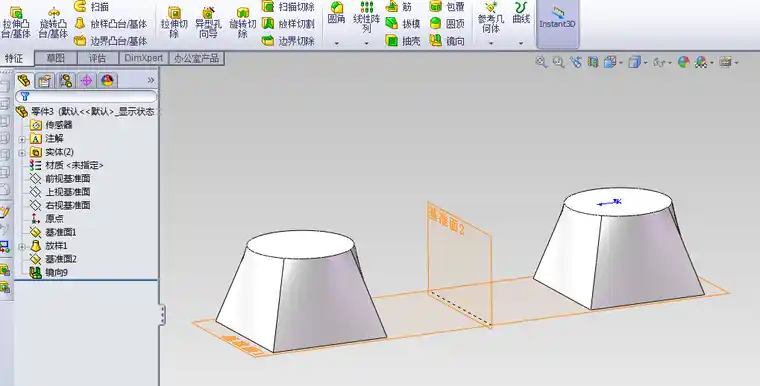Click the 筋 rib tool

[398, 6]
